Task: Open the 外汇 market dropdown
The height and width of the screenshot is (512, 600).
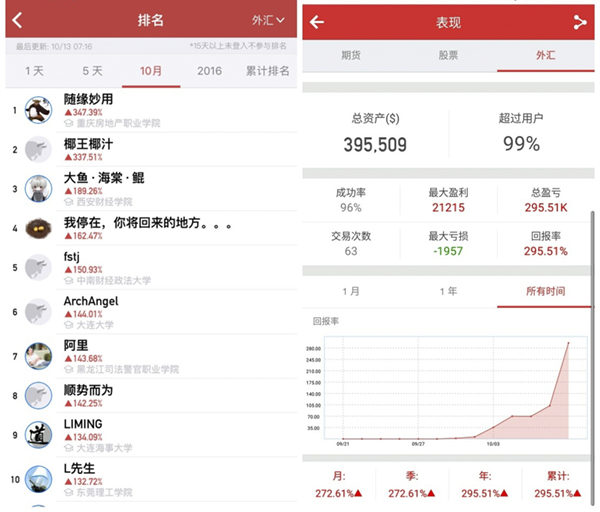Action: coord(267,20)
